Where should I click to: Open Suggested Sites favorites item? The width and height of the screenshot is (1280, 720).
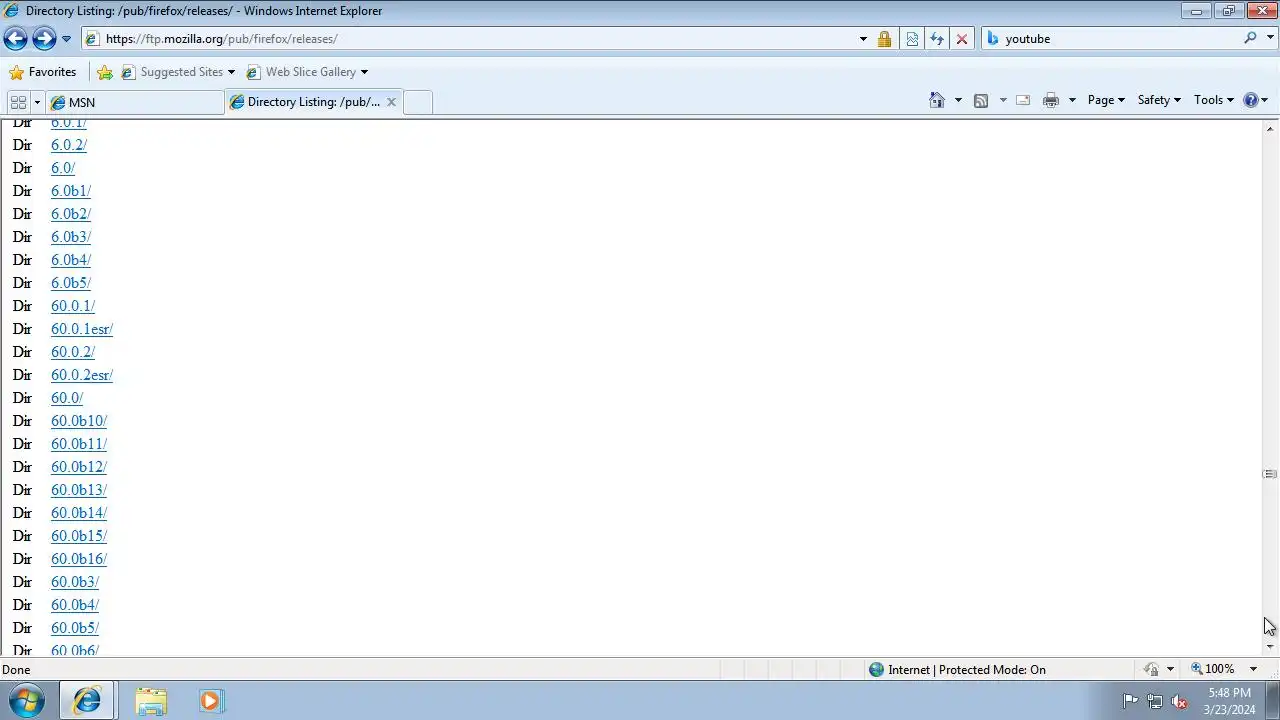tap(178, 72)
